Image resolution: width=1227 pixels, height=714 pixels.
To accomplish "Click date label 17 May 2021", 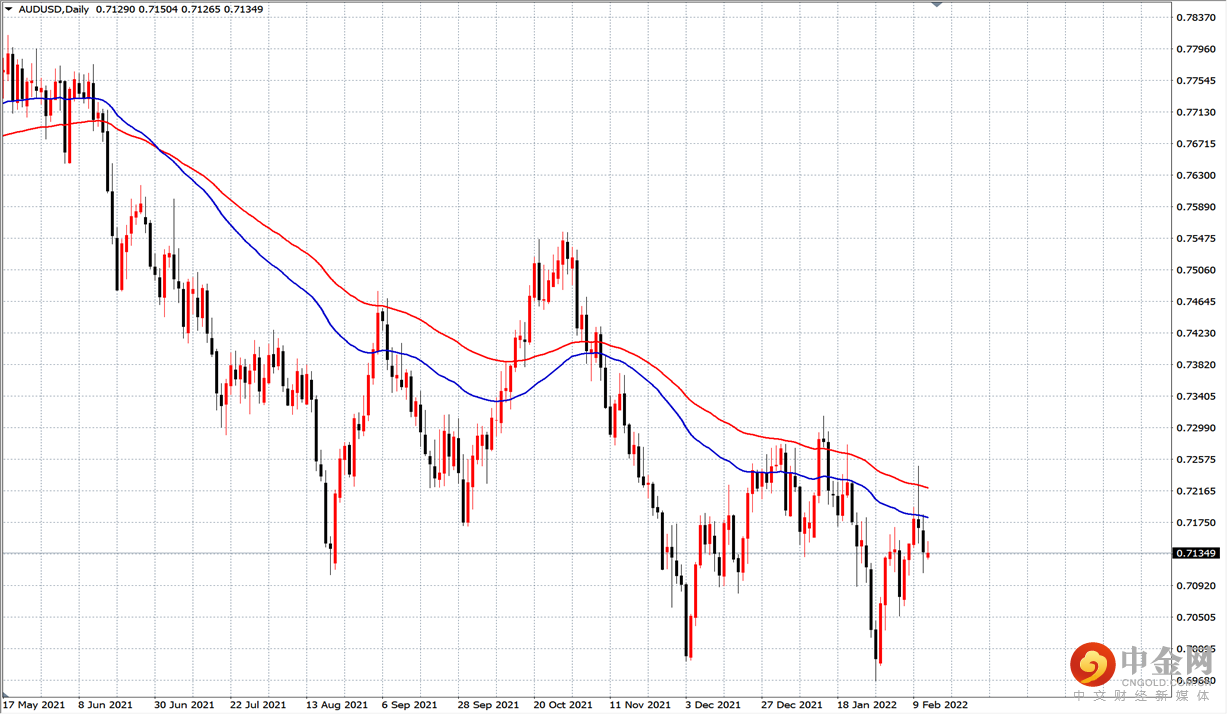I will pyautogui.click(x=35, y=704).
